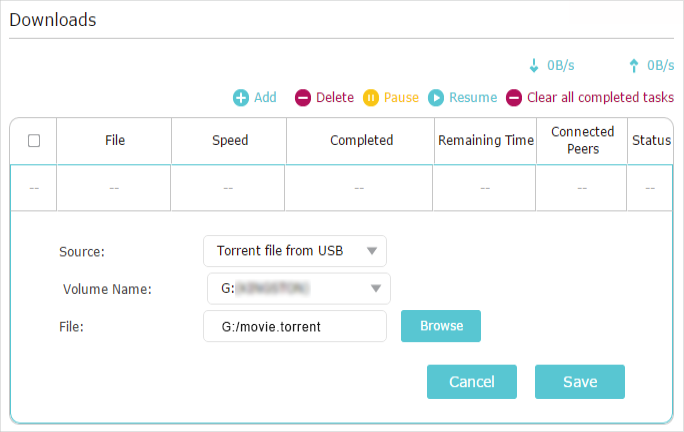Click the Connected Peers column header

[582, 141]
